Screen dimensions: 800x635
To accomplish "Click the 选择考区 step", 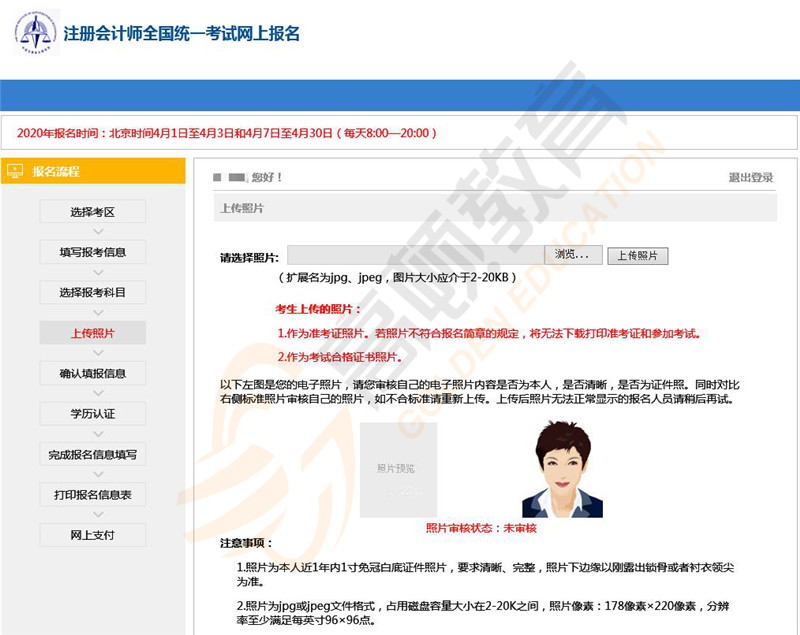I will [92, 212].
